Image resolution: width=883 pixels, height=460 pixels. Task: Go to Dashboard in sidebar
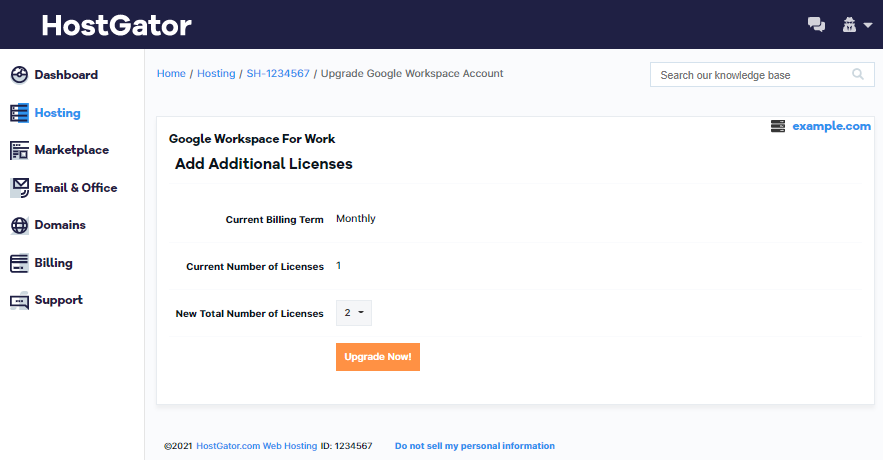[x=66, y=75]
